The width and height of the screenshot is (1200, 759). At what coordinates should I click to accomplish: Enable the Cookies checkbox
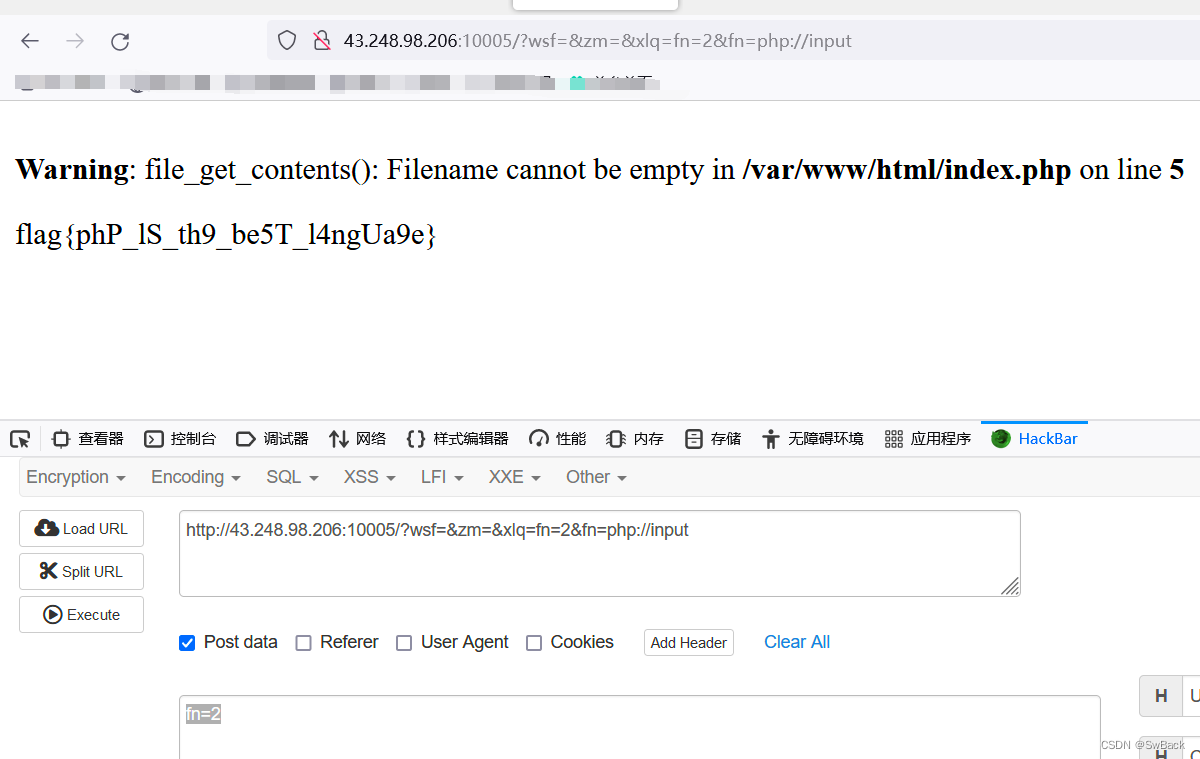(534, 643)
